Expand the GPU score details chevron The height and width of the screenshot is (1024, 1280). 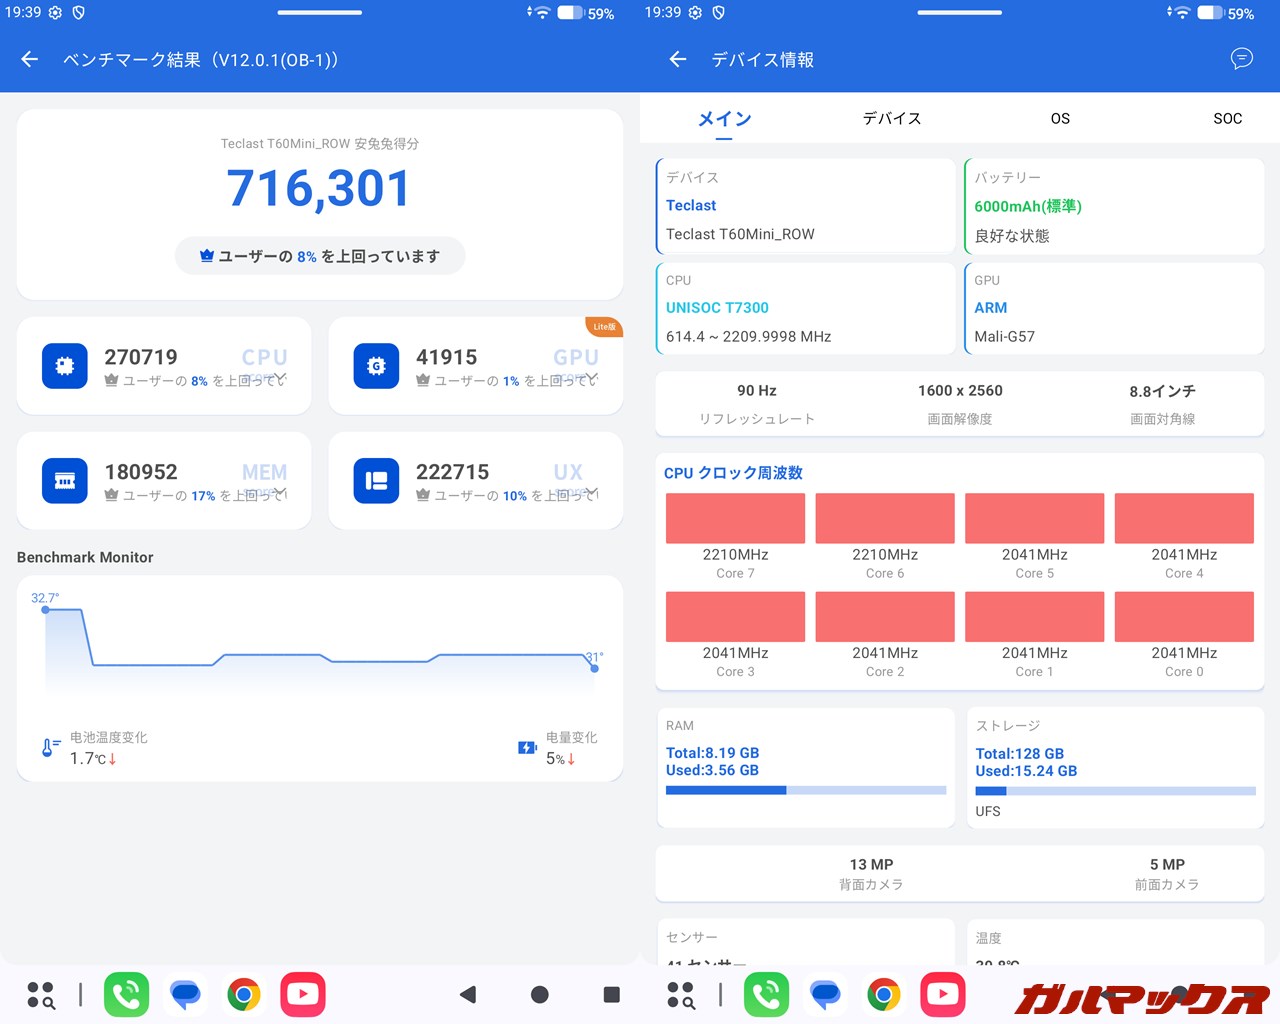click(592, 378)
